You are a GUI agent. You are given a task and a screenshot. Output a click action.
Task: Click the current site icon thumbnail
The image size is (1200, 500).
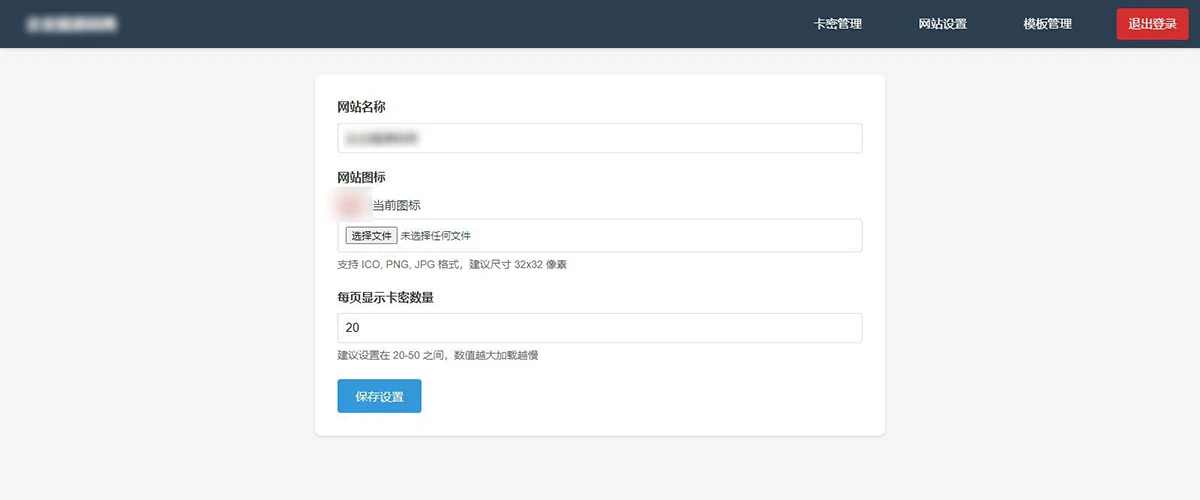coord(351,205)
